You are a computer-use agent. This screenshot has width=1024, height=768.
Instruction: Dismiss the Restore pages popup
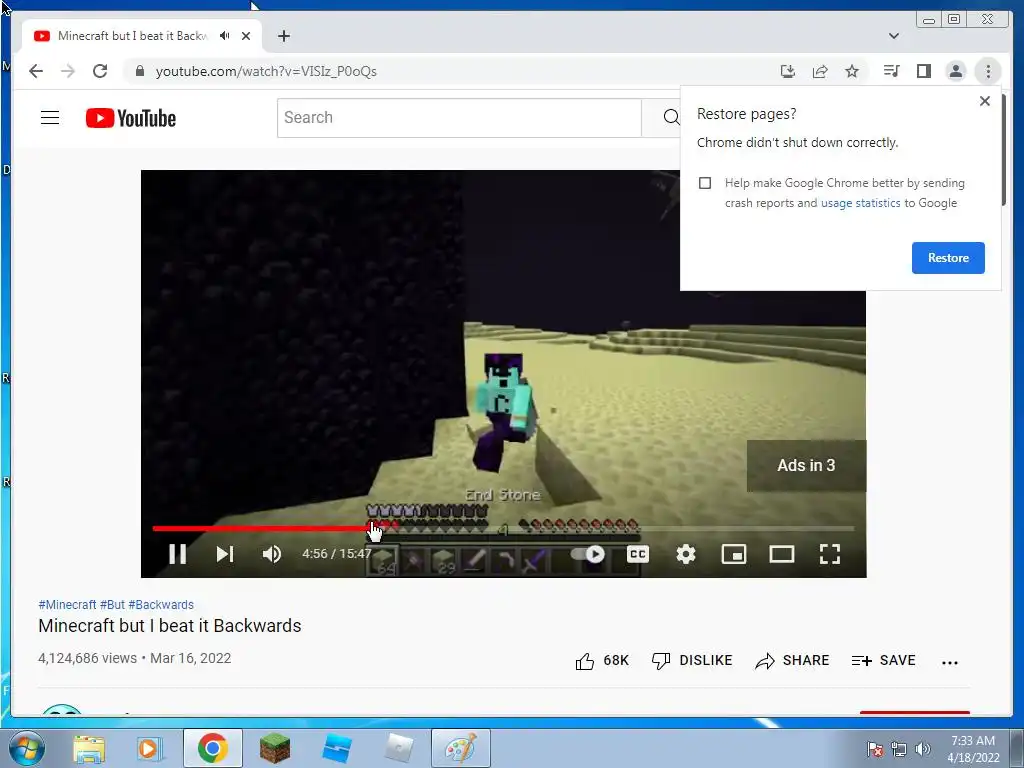coord(985,101)
